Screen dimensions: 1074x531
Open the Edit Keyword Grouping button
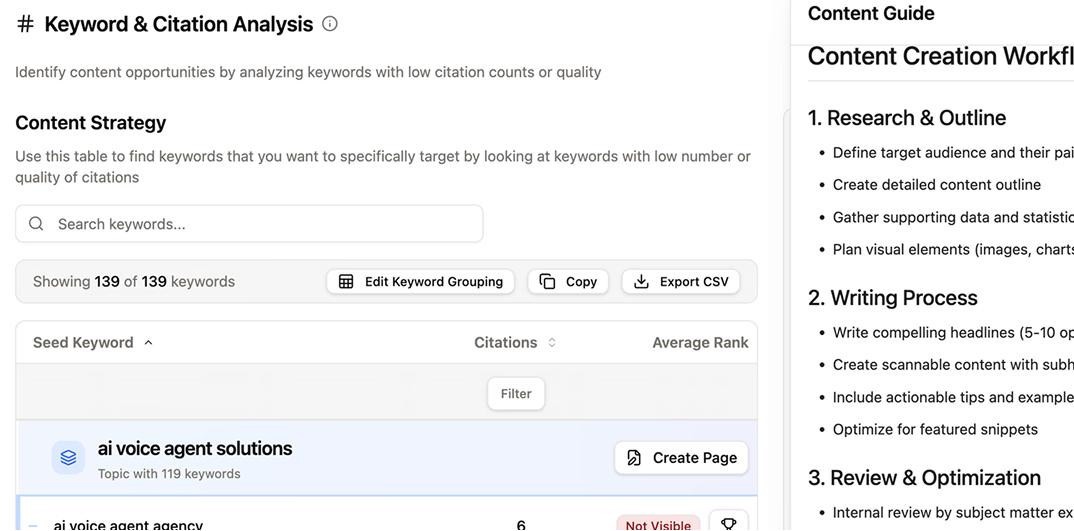[420, 282]
